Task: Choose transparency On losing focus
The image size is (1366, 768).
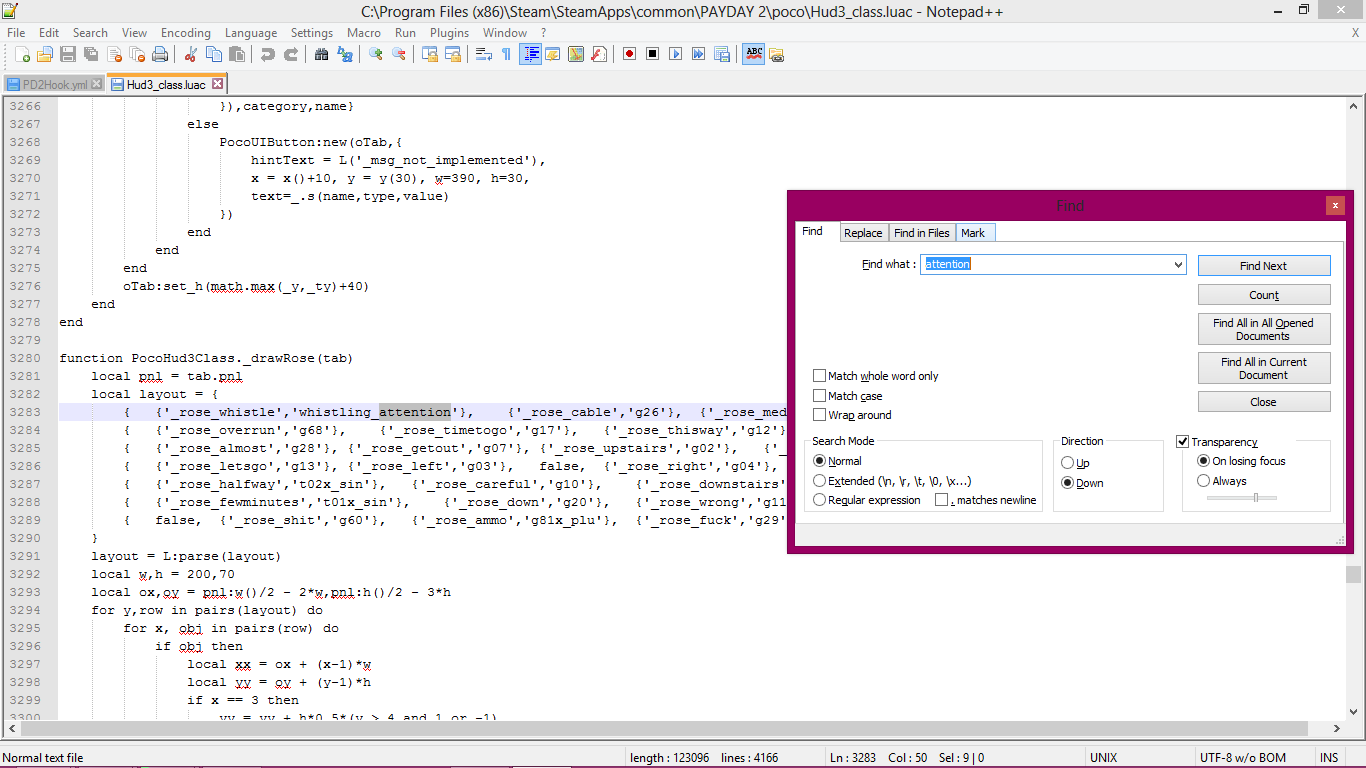Action: pyautogui.click(x=1203, y=461)
